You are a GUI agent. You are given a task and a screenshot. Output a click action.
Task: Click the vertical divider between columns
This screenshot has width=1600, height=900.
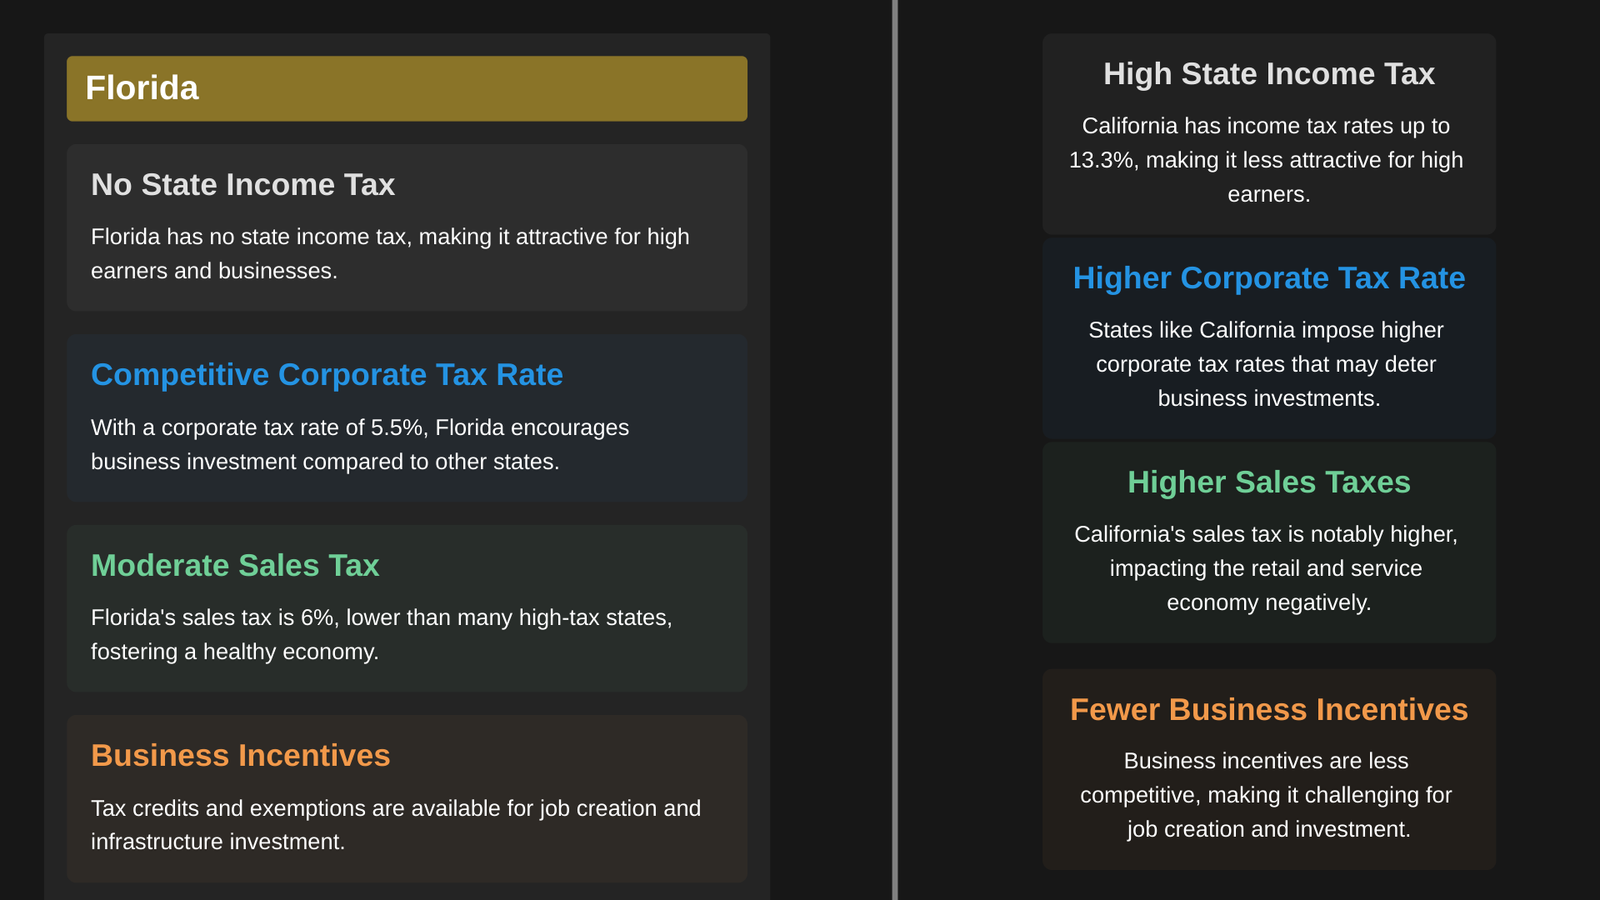[x=895, y=450]
